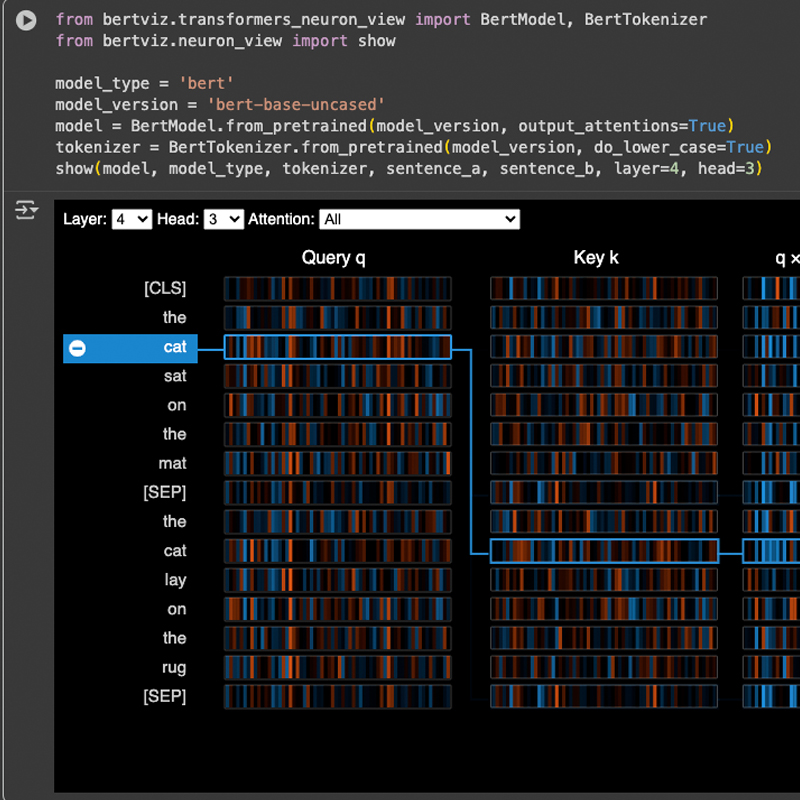Toggle the cell output visibility icon
800x800 pixels.
point(26,210)
